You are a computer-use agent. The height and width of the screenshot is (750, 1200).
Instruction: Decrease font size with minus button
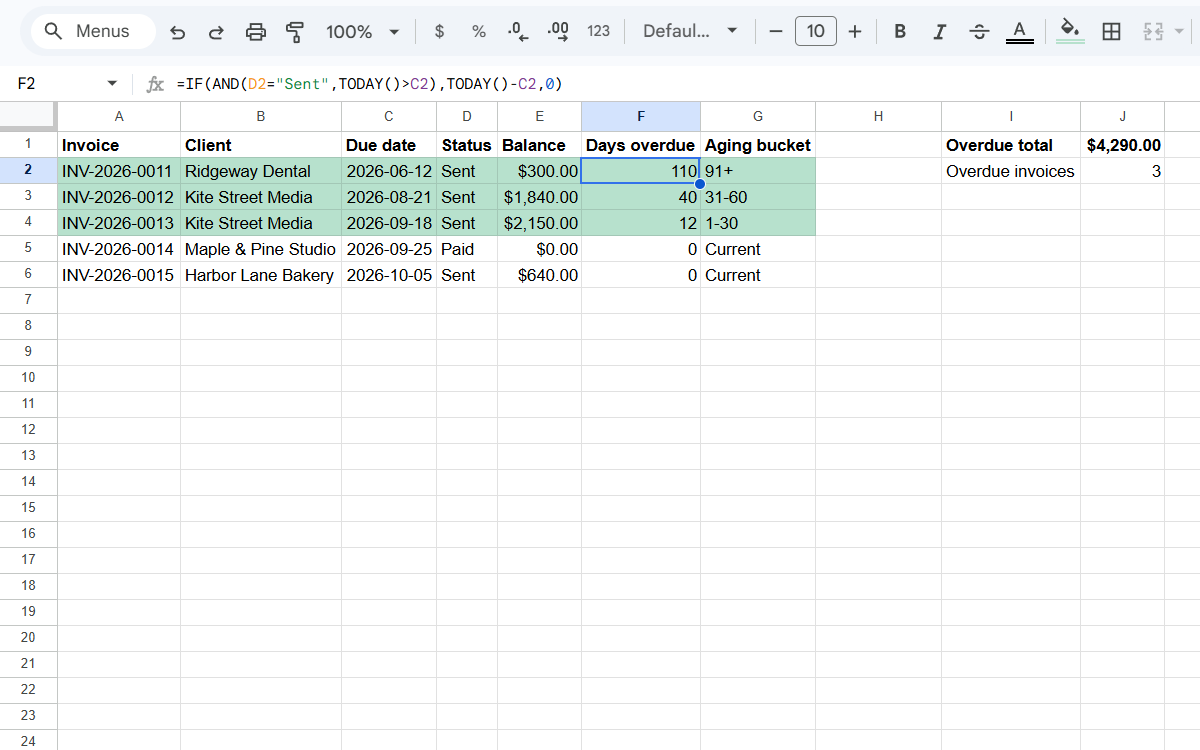coord(776,32)
